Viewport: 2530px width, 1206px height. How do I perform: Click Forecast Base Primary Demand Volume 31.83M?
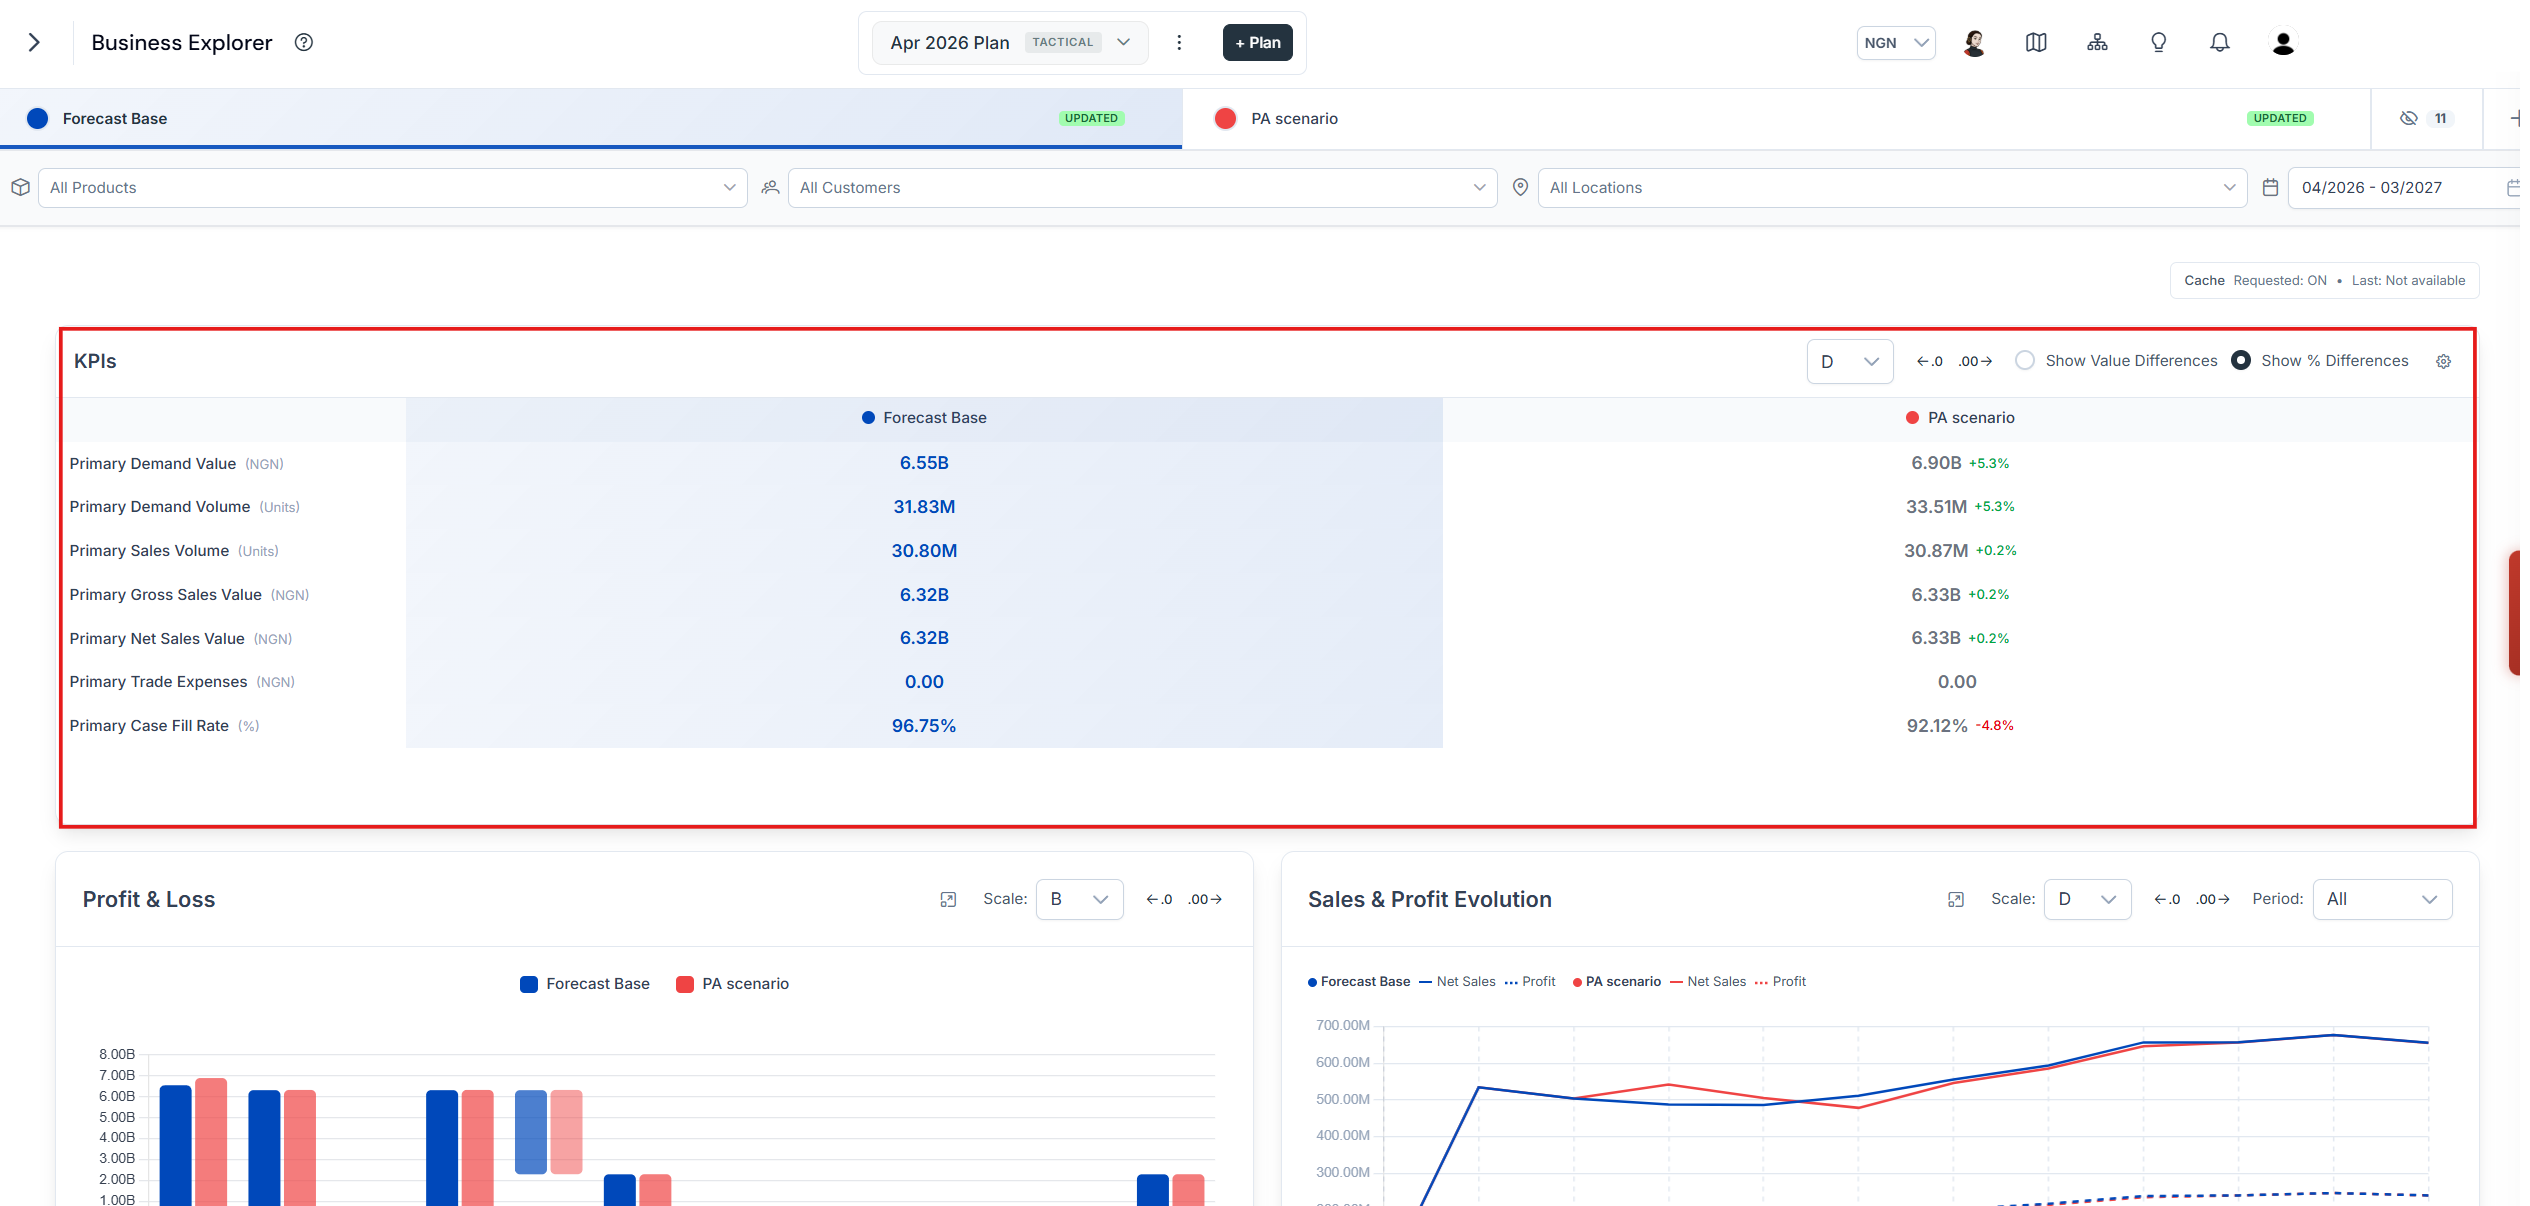tap(924, 507)
